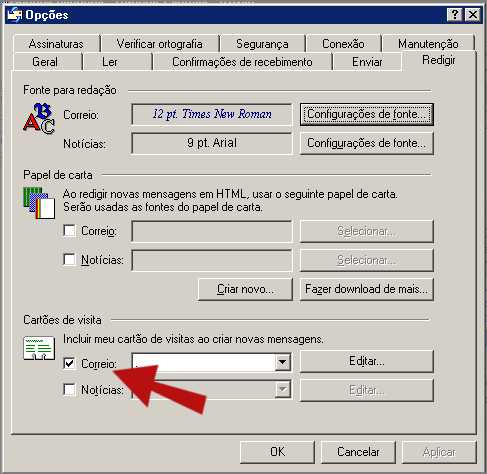
Task: Click the business card icon
Action: pos(39,348)
